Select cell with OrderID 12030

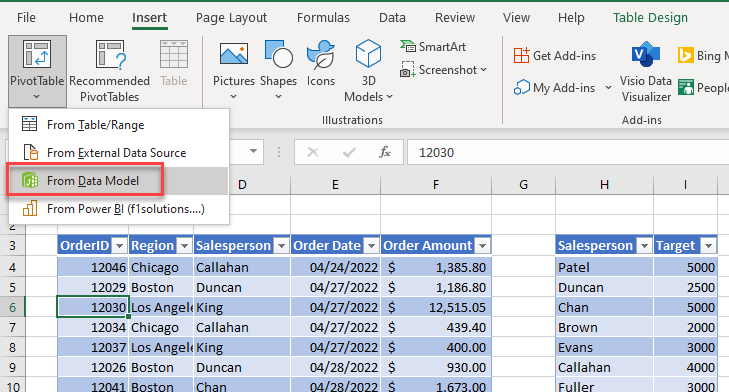pyautogui.click(x=93, y=307)
